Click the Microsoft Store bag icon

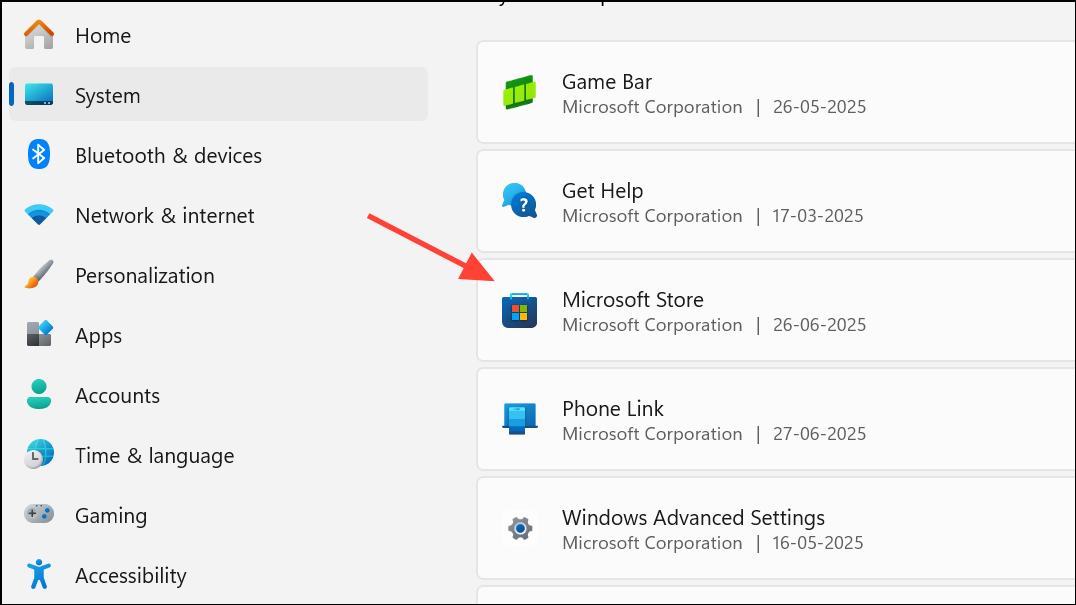point(519,310)
